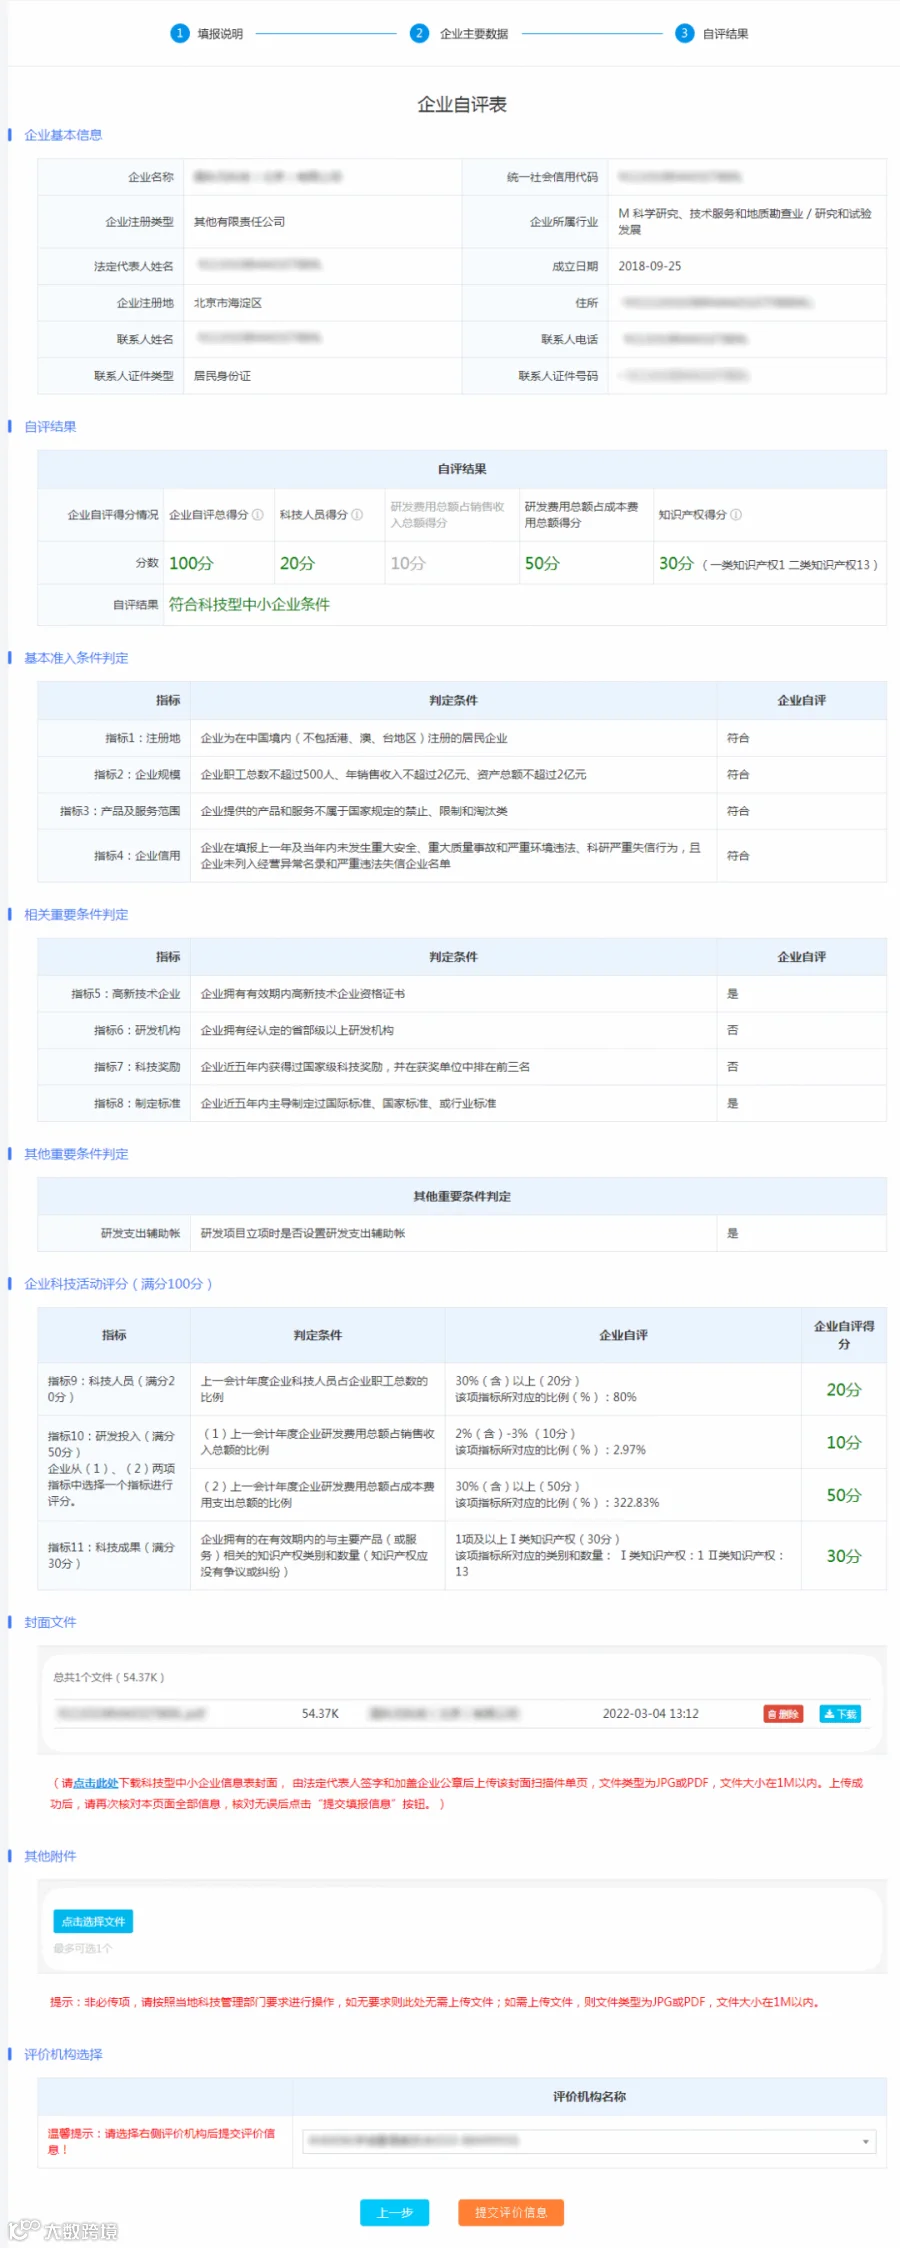Image resolution: width=900 pixels, height=2248 pixels.
Task: Click 50分 score in 研发投入 row
Action: (x=843, y=1496)
